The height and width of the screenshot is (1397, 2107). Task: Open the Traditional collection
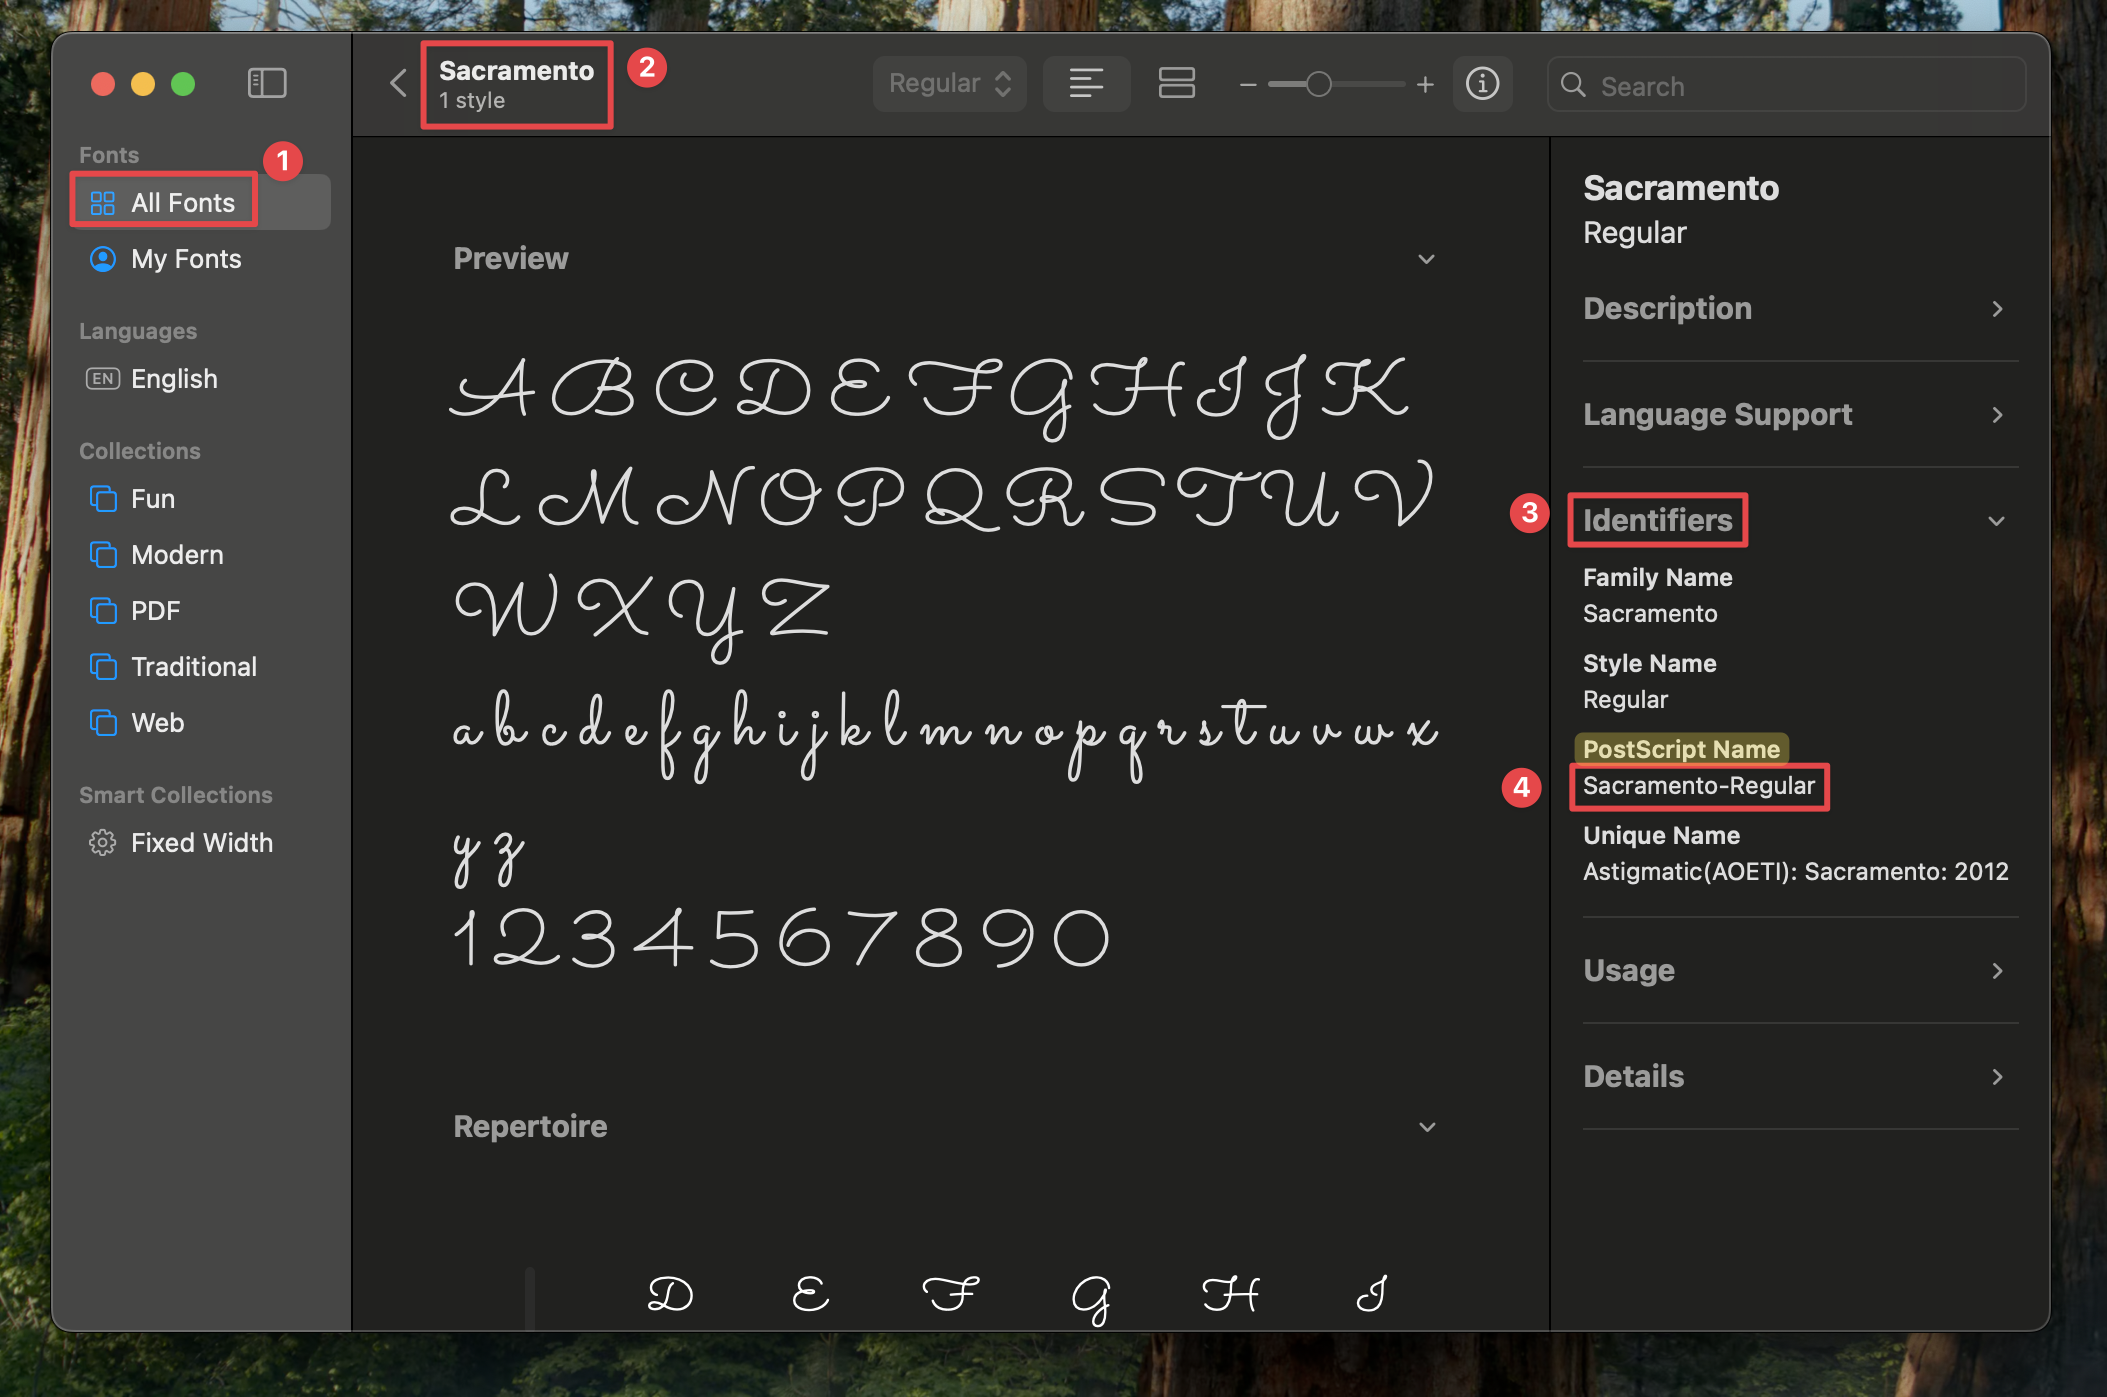pyautogui.click(x=193, y=666)
